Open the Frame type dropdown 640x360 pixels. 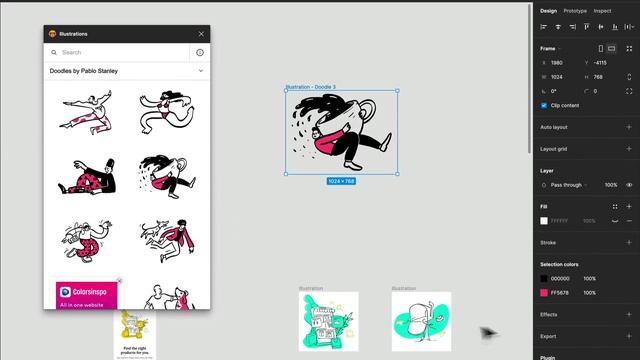(x=550, y=49)
